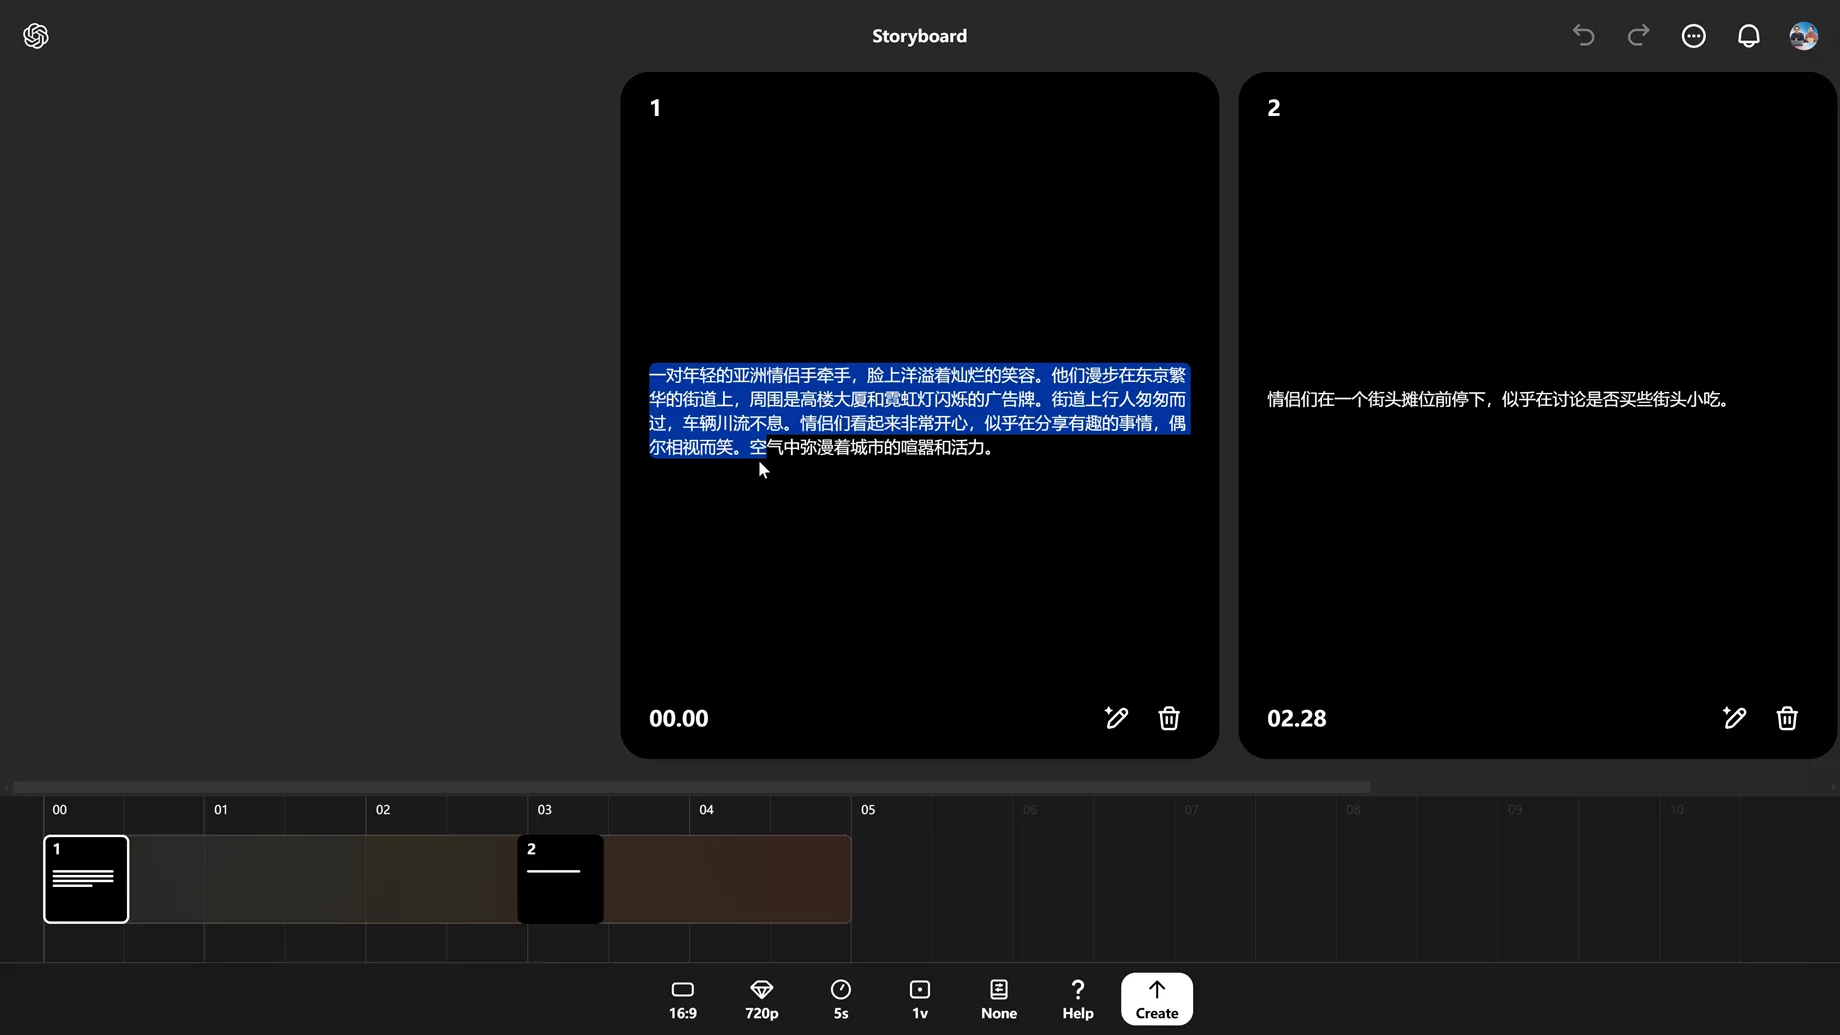Select card 2 thumbnail on the timeline
This screenshot has width=1840, height=1035.
560,879
